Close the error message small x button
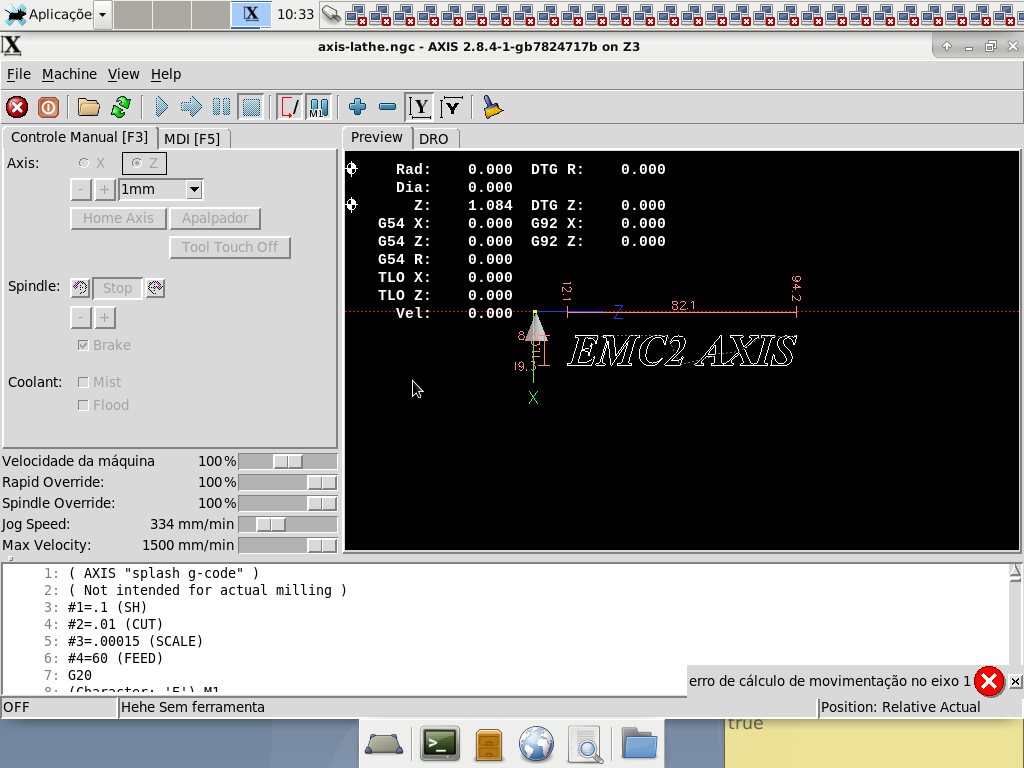Screen dimensions: 1024x768 (1015, 681)
